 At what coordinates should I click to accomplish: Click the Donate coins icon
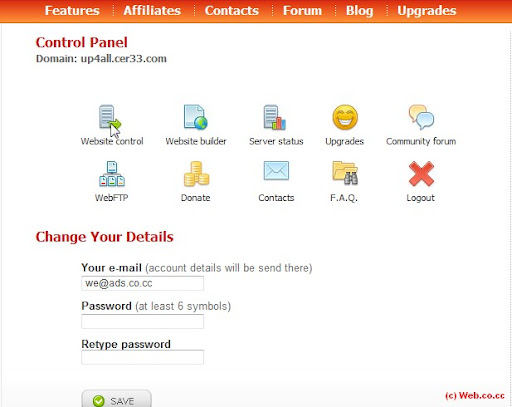(196, 174)
